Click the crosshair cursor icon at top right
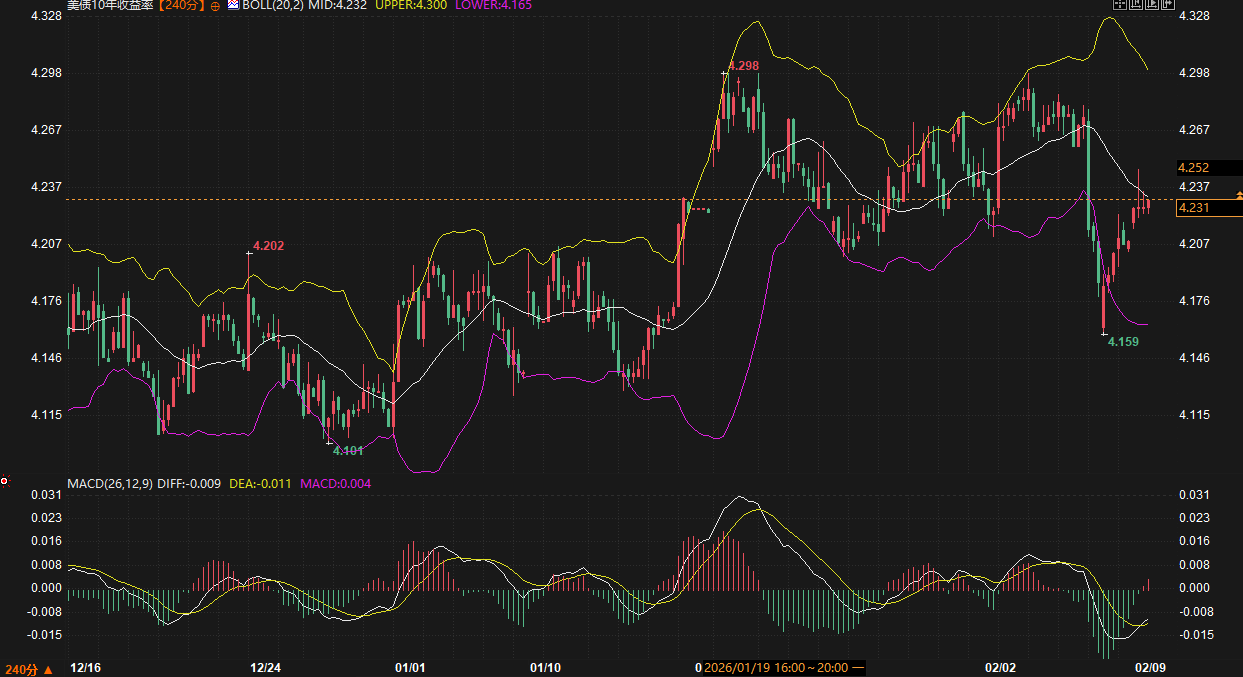 pos(1120,5)
